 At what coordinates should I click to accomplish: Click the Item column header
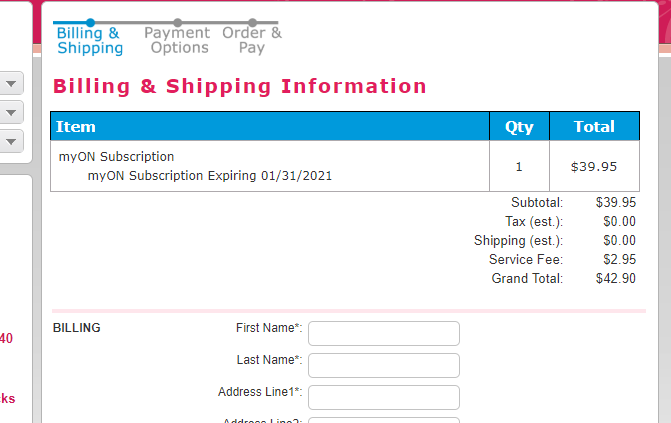tap(76, 127)
